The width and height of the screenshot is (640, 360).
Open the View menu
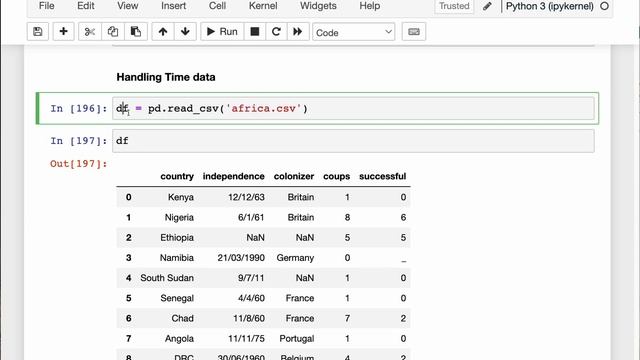click(x=128, y=6)
